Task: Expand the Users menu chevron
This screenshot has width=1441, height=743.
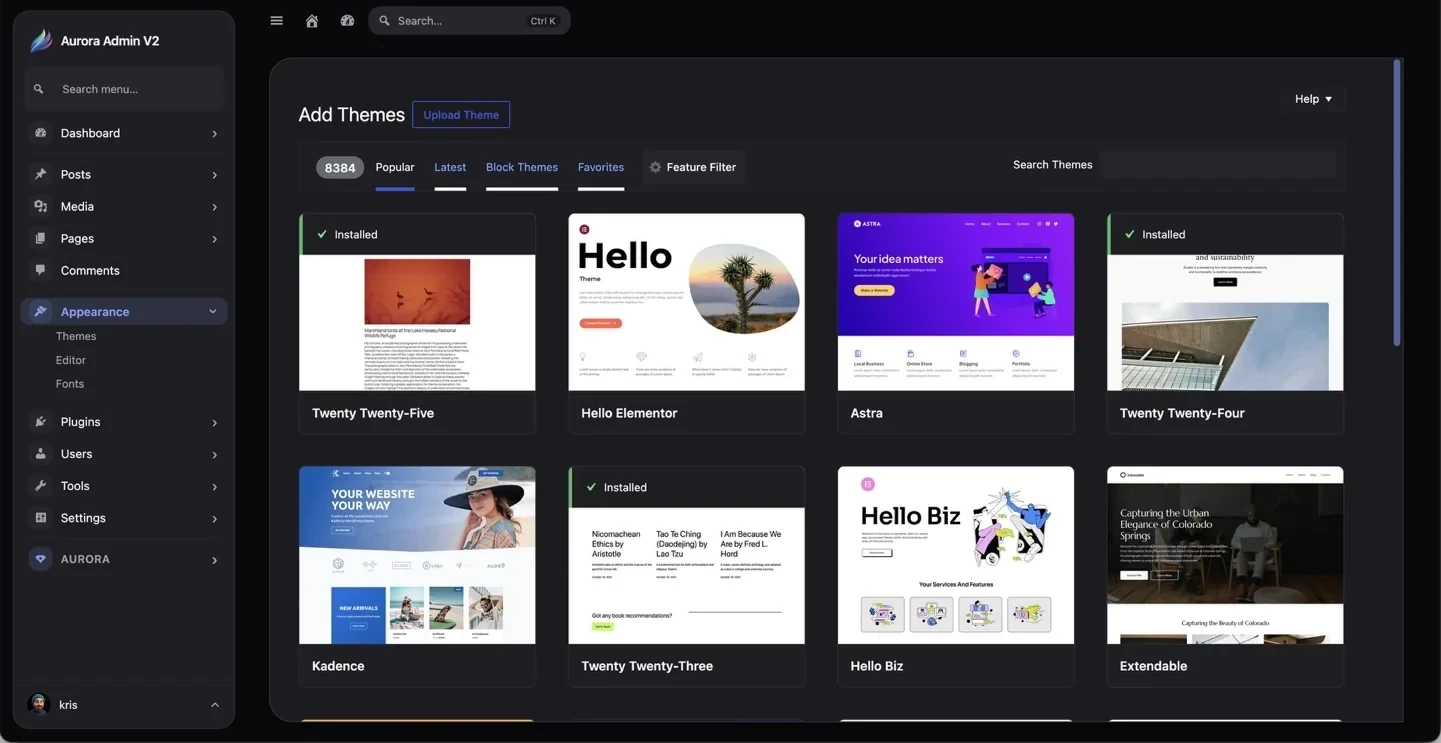Action: click(214, 455)
